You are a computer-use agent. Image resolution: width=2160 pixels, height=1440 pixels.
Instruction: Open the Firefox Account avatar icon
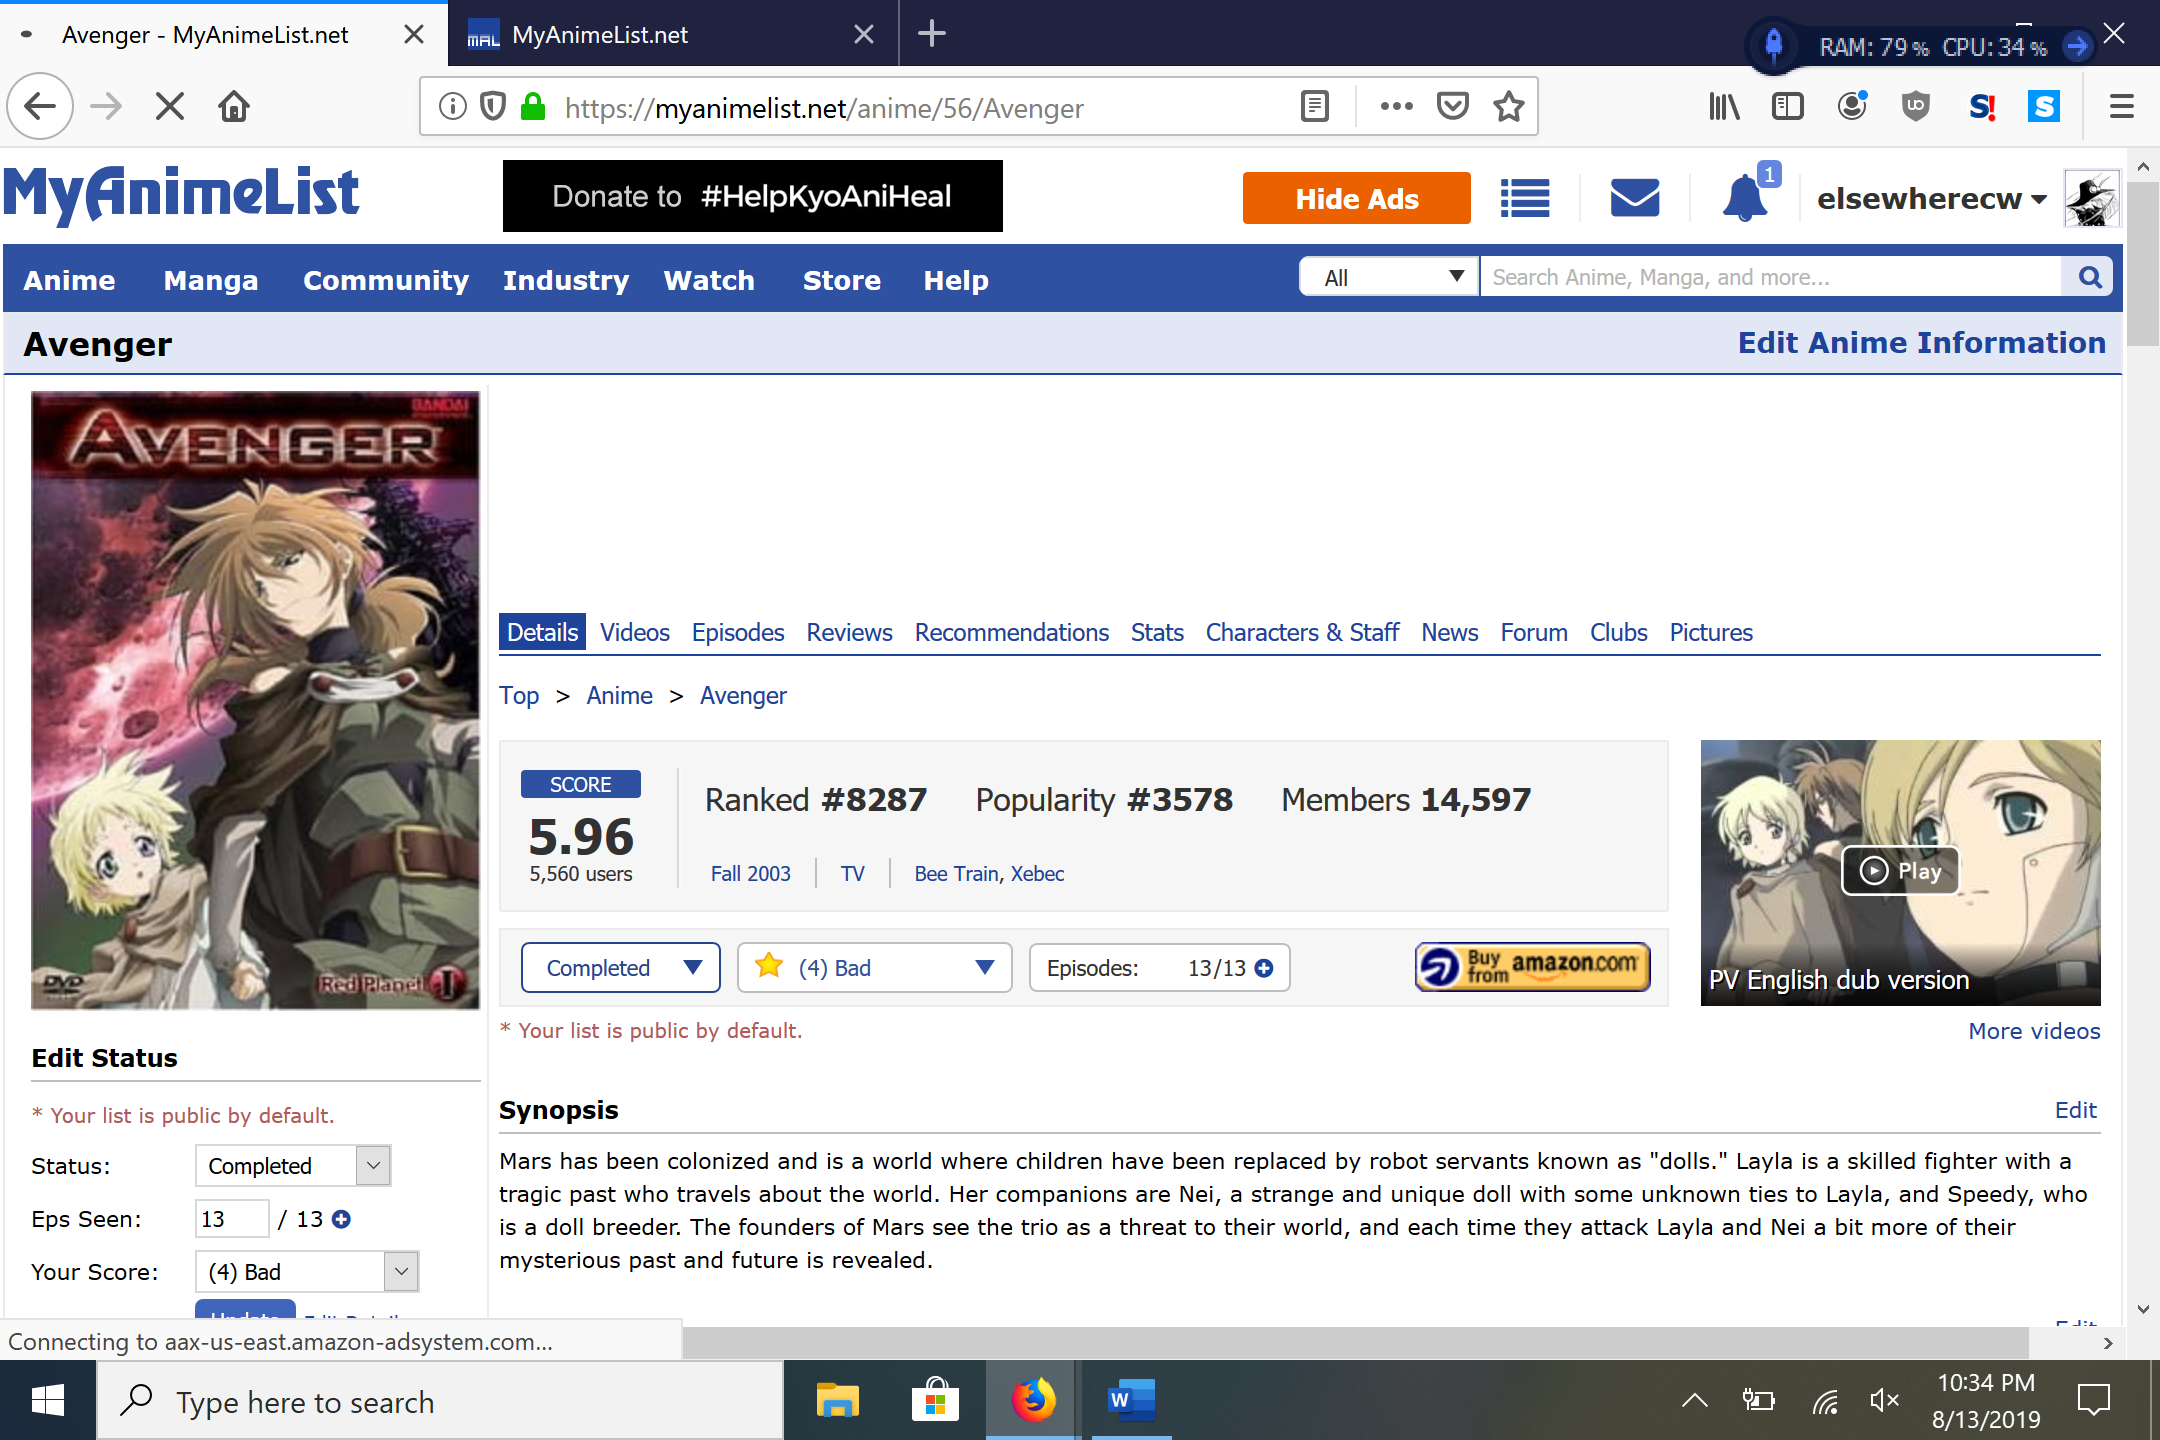(1852, 106)
